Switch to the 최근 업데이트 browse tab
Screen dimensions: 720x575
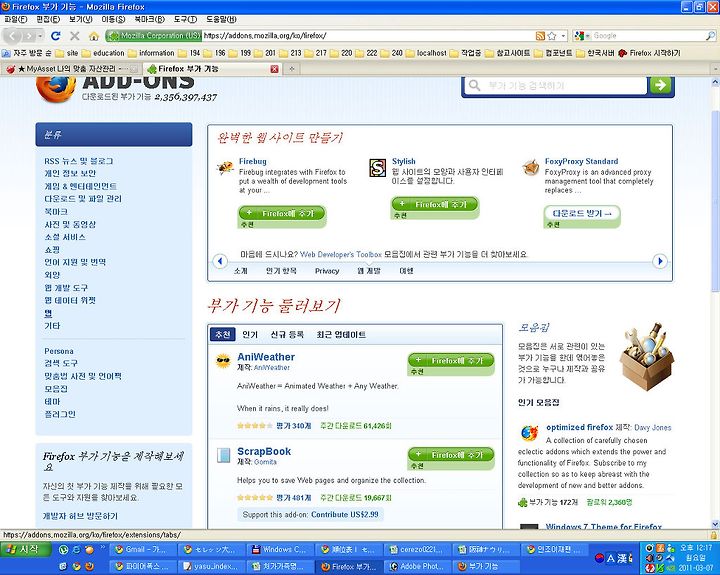341,334
